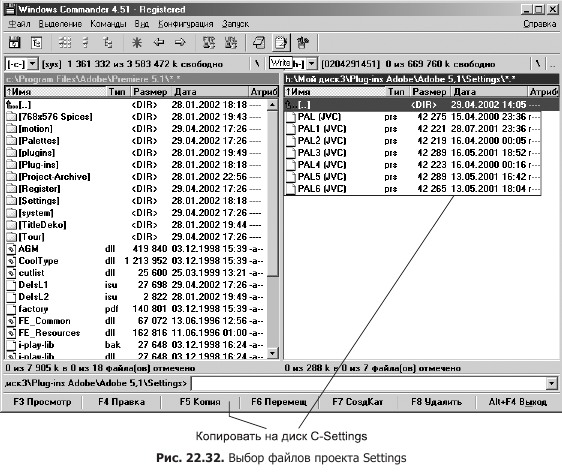Sort left panel by Размер column header

[x=151, y=92]
